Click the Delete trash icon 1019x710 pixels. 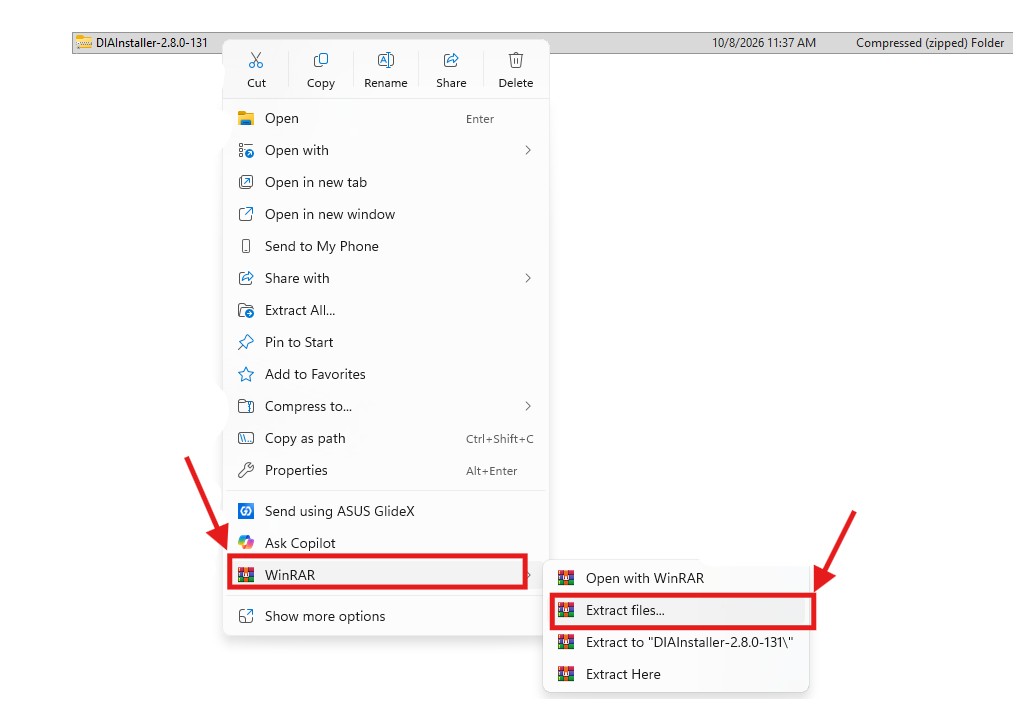click(x=515, y=60)
